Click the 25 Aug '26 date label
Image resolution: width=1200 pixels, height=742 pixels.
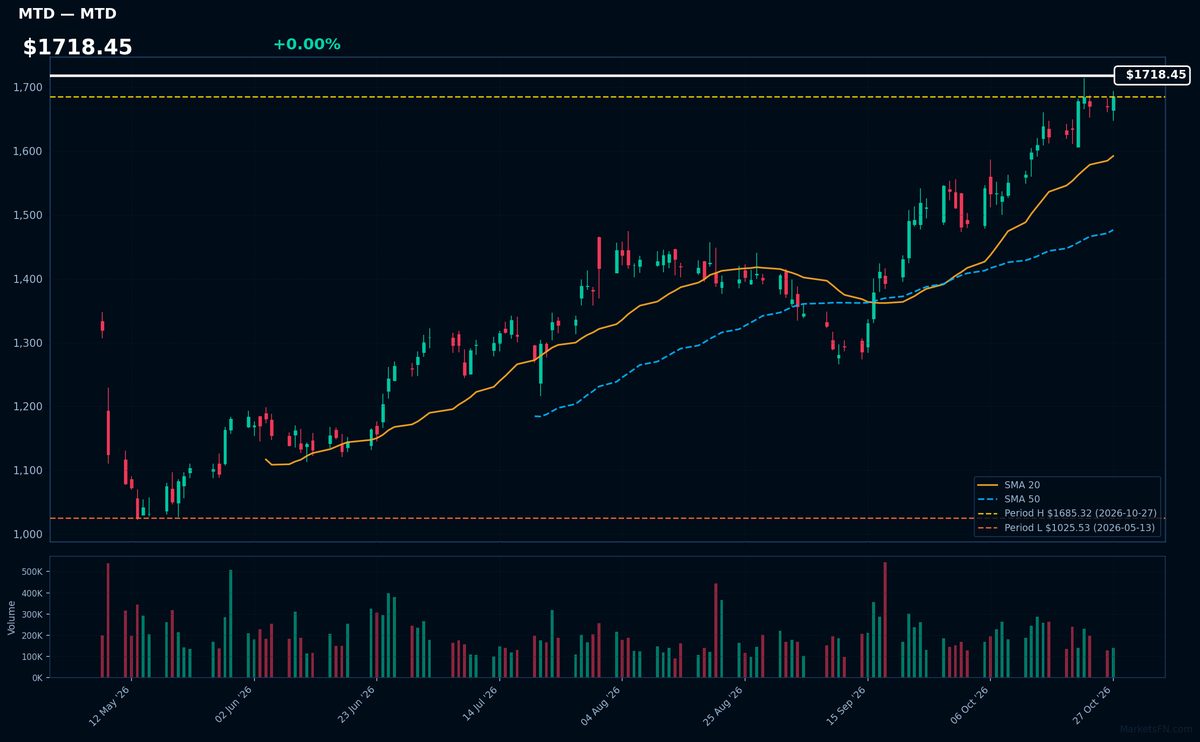(725, 705)
